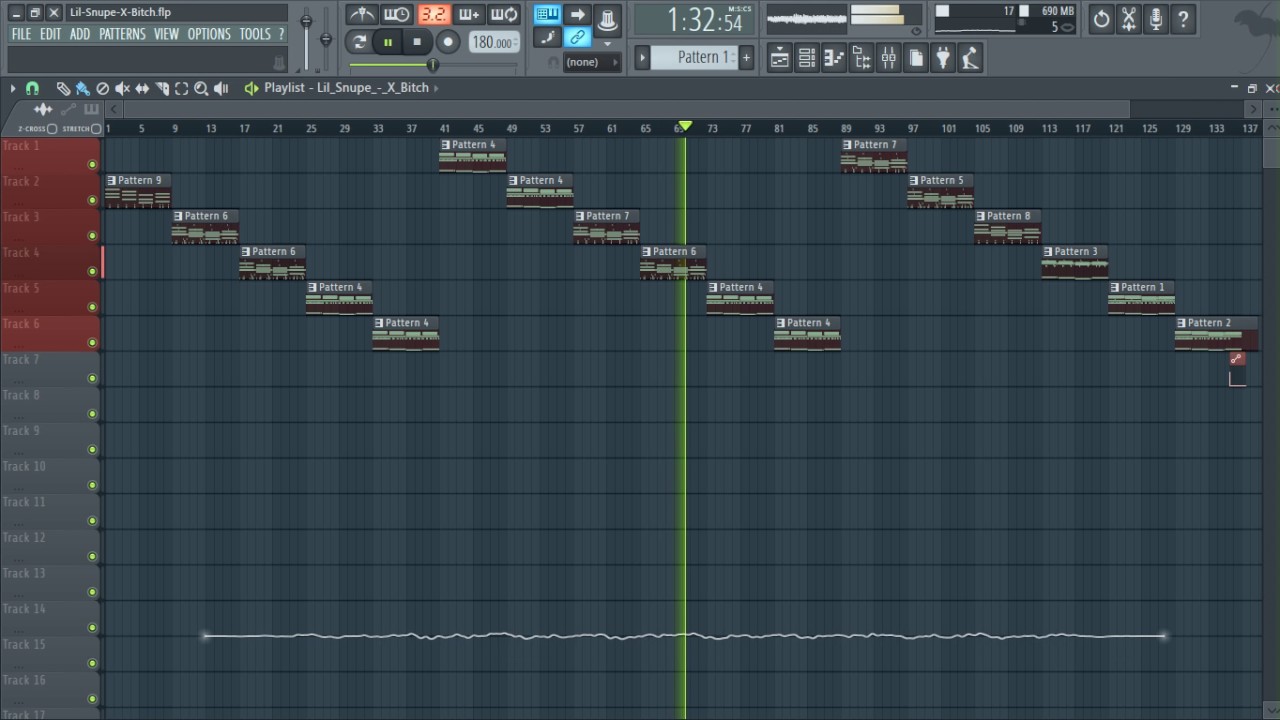Screen dimensions: 1280x720
Task: Mute Track 15 via green dot
Action: [92, 663]
